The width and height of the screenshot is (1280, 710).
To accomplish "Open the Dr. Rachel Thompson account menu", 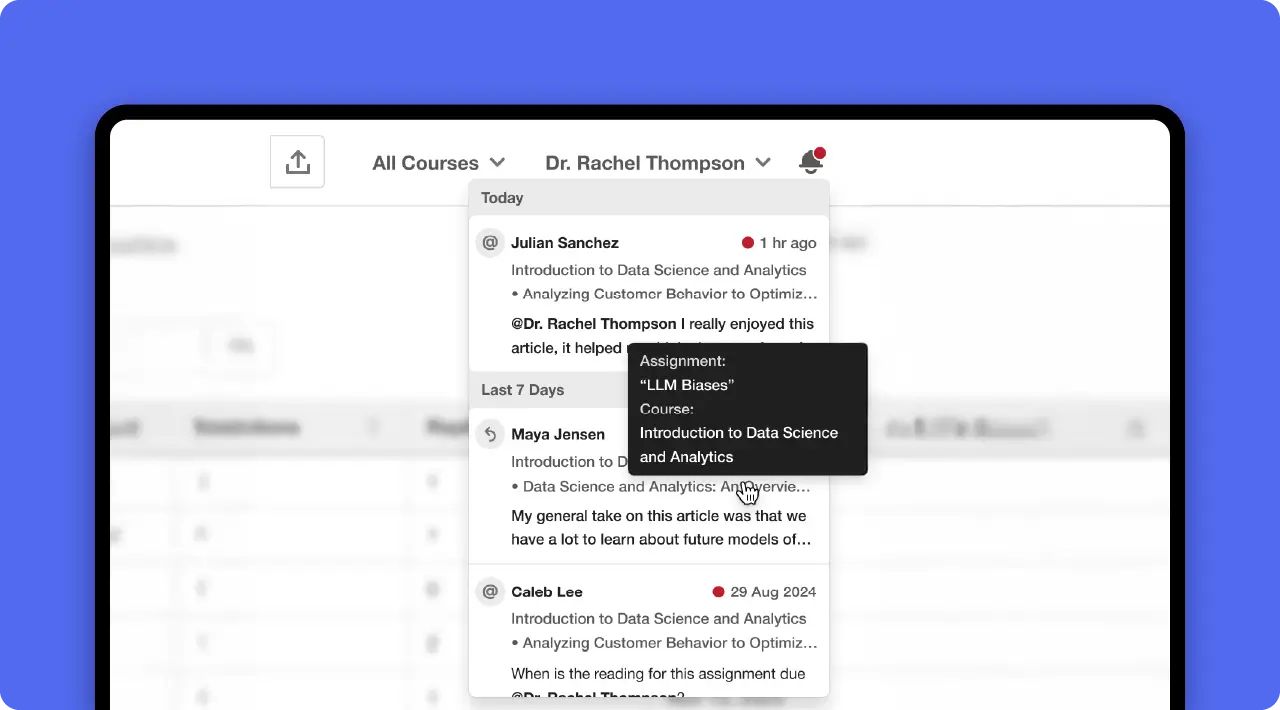I will 658,163.
